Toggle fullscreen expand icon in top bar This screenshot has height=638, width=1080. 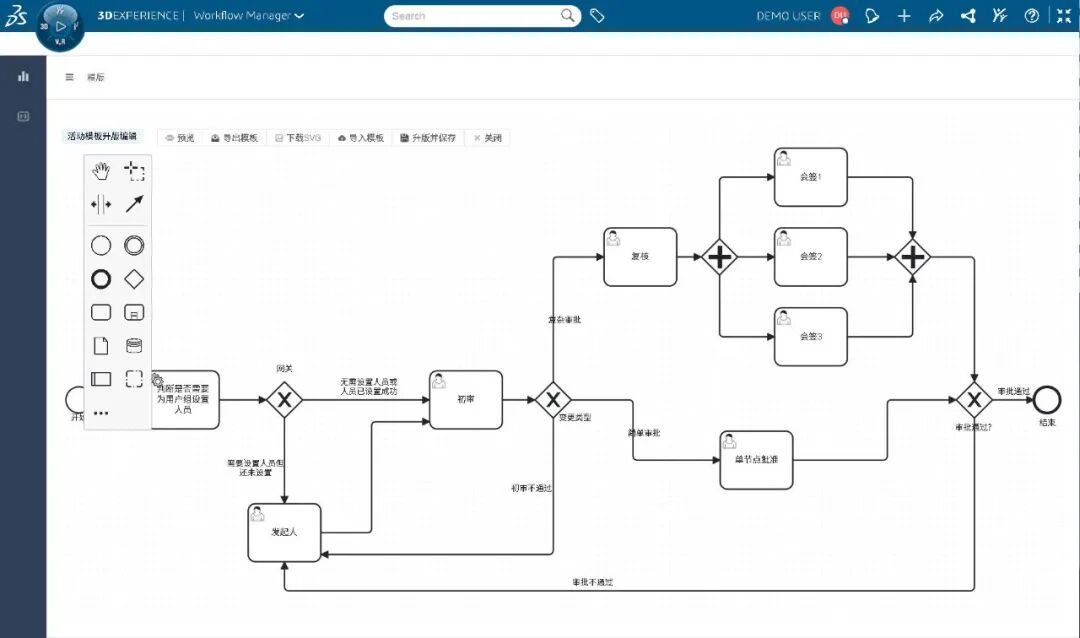point(1064,15)
